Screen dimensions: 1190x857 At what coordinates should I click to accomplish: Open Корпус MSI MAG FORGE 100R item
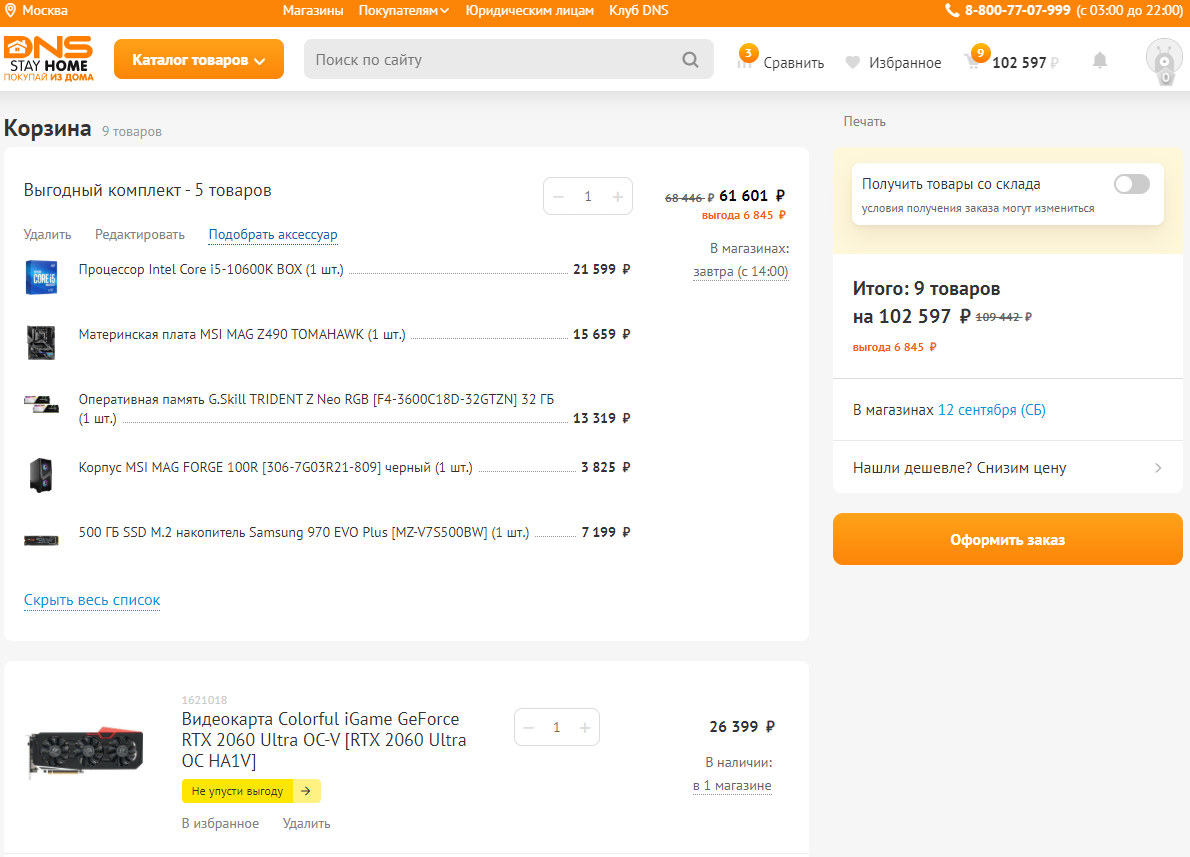click(275, 468)
